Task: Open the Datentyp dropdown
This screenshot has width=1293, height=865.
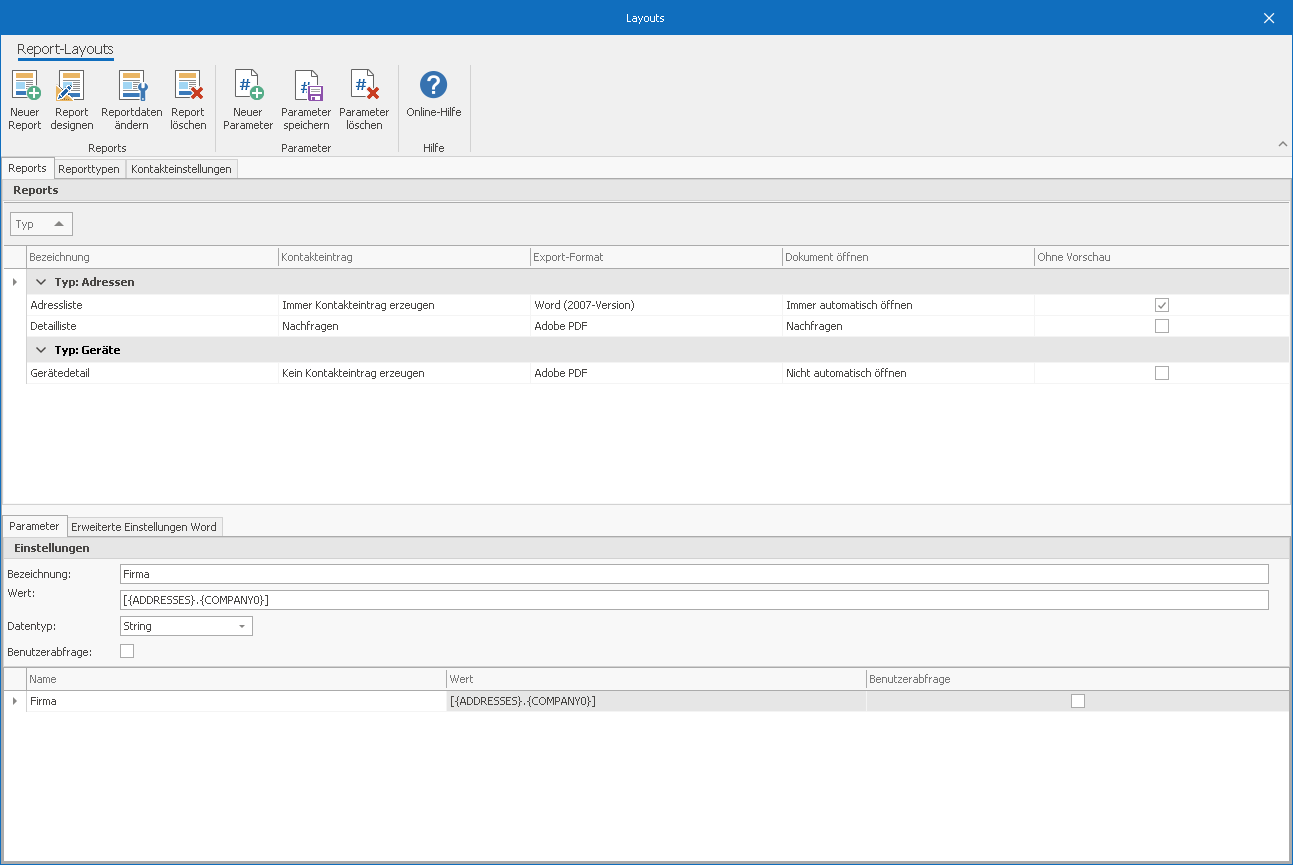Action: coord(241,626)
